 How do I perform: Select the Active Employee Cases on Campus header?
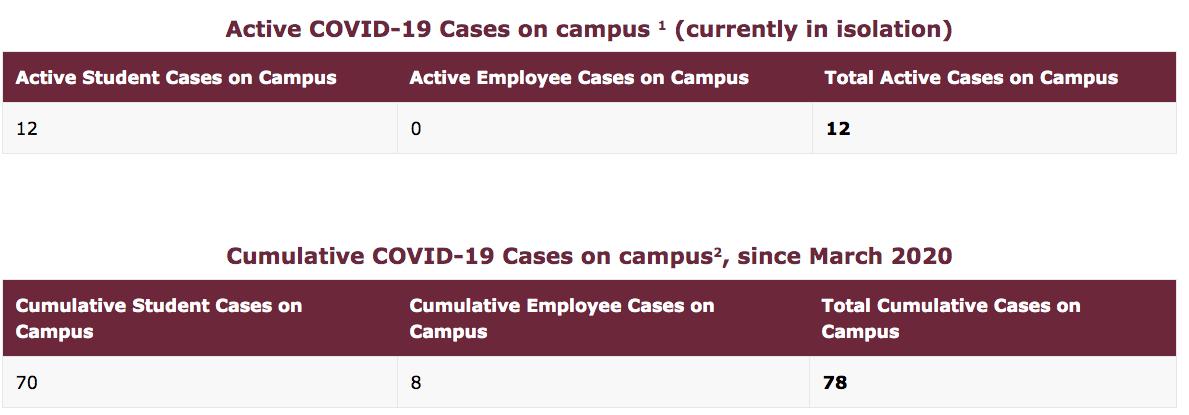(579, 77)
